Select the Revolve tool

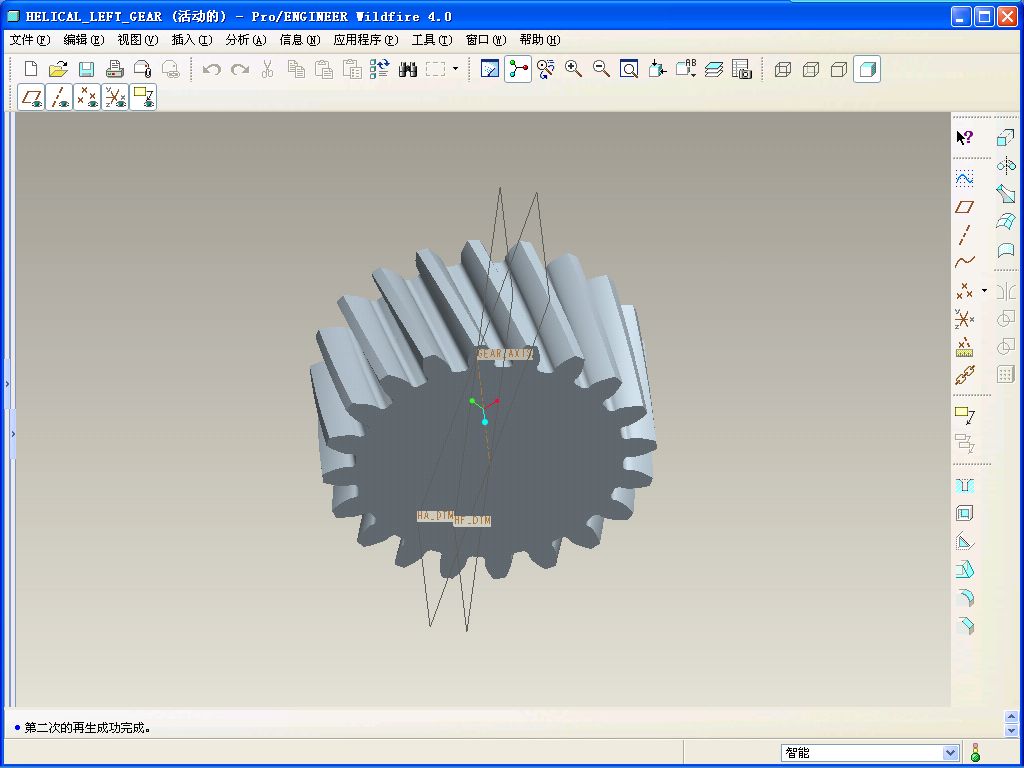tap(1006, 165)
